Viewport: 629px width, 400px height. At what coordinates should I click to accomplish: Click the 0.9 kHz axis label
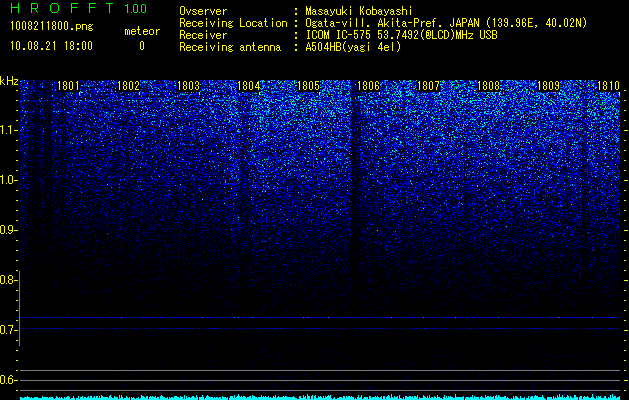(7, 230)
